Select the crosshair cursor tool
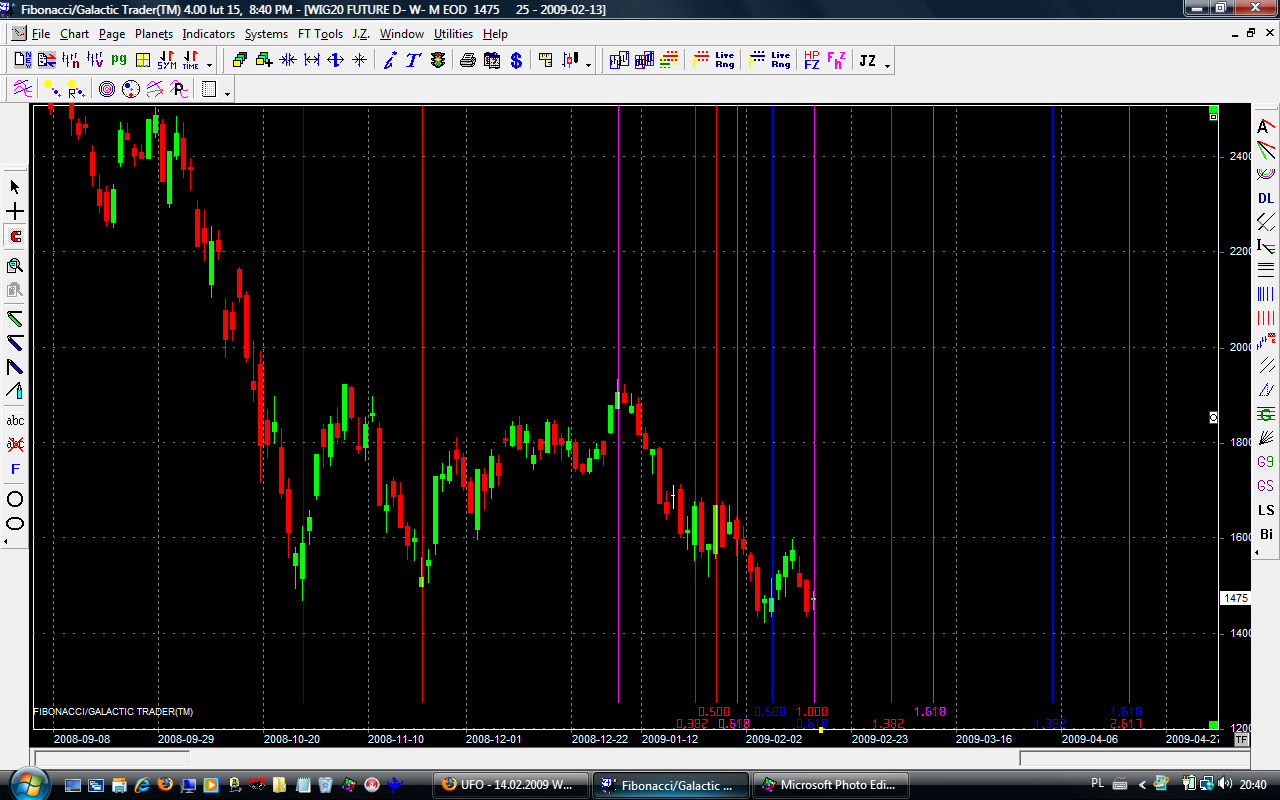This screenshot has height=800, width=1280. [15, 212]
